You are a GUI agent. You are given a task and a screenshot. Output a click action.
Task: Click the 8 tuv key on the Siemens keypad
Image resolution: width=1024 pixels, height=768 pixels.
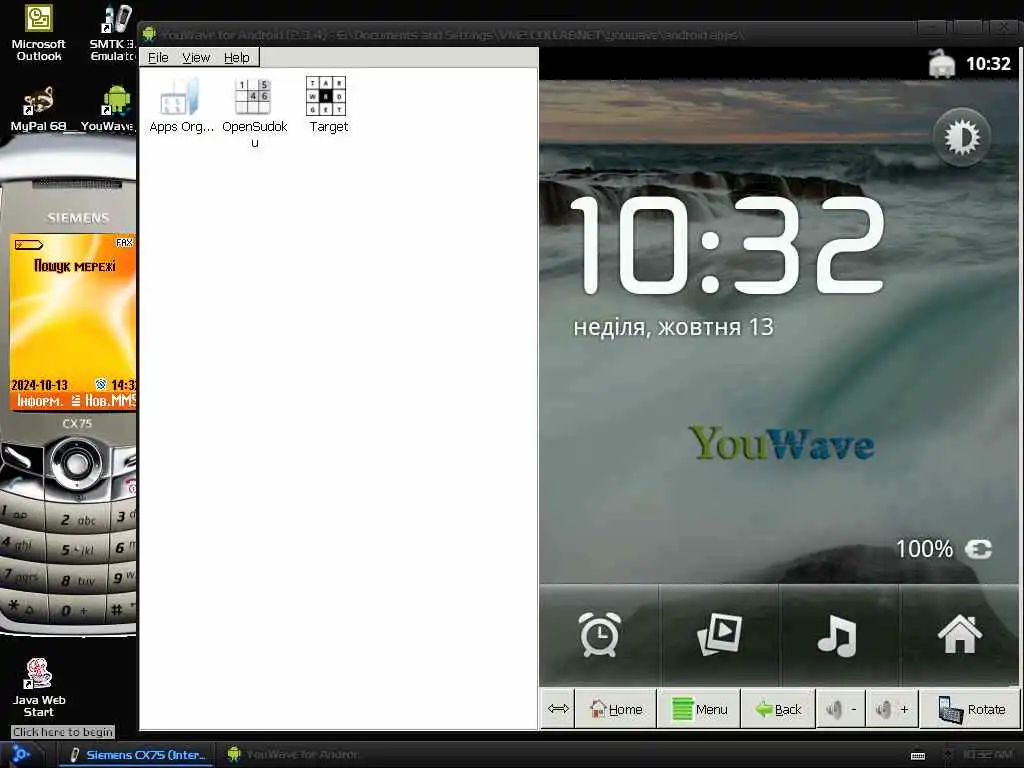pos(77,580)
